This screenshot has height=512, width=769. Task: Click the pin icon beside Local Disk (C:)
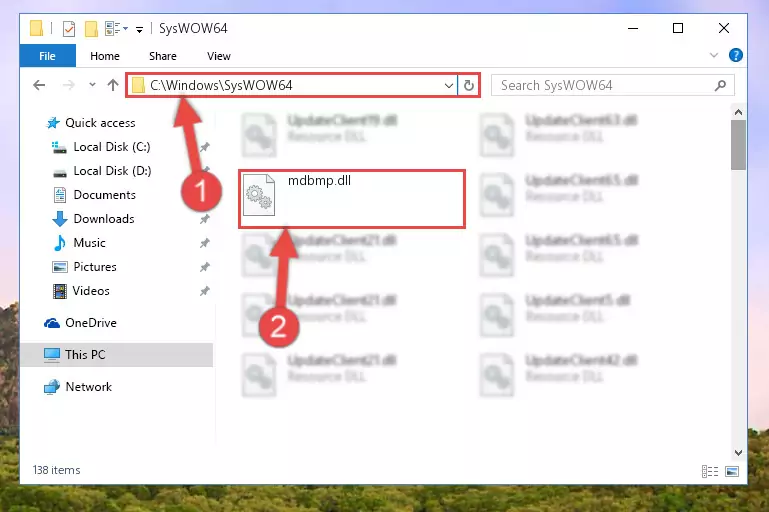click(x=205, y=147)
